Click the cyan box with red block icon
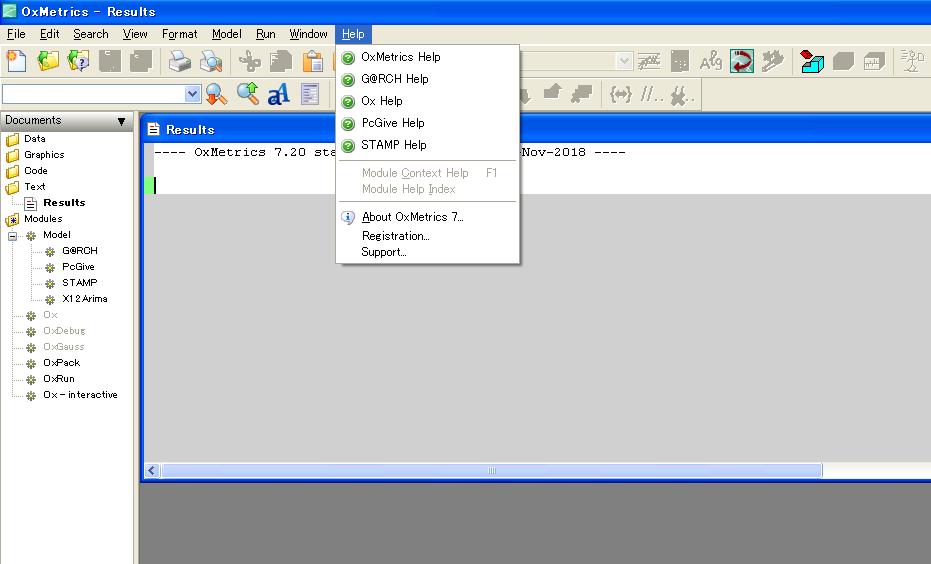 812,61
